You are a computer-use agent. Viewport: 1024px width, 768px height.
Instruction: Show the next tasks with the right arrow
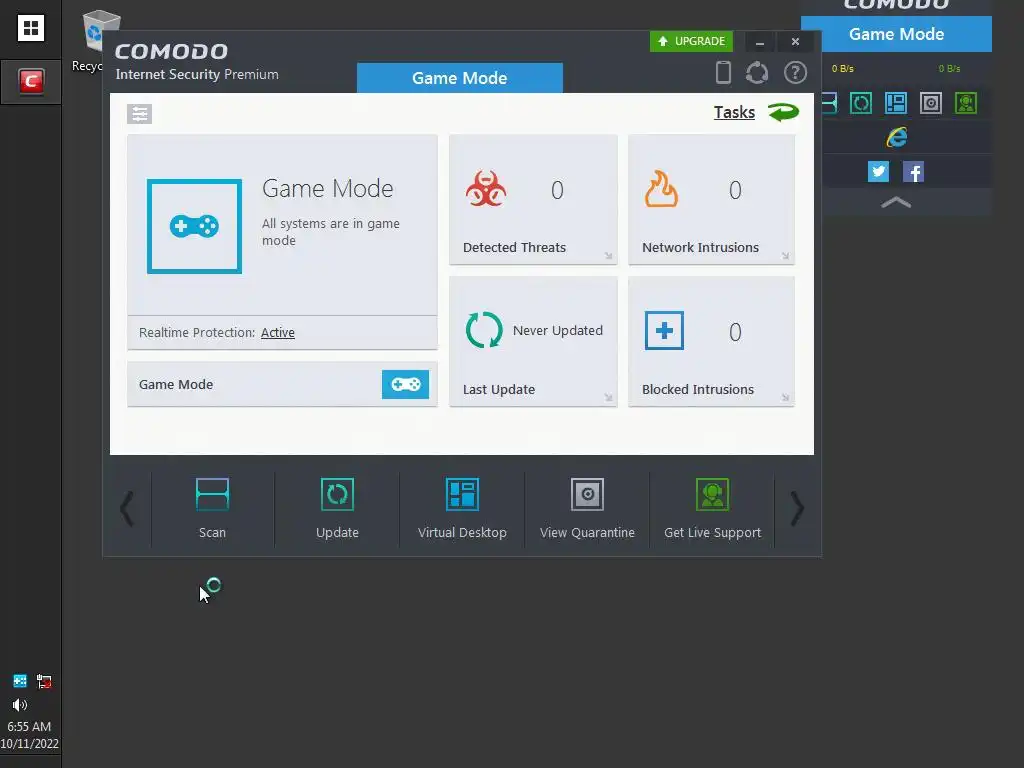[x=797, y=508]
